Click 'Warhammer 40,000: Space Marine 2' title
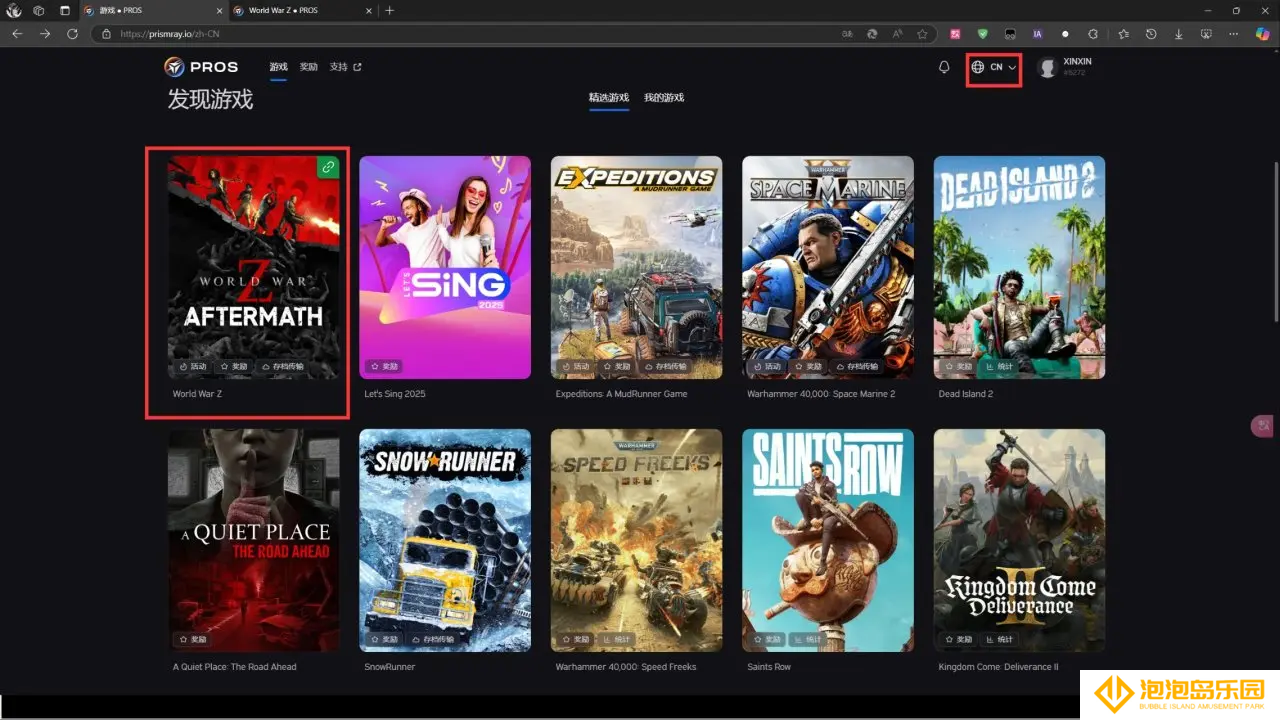 point(821,394)
